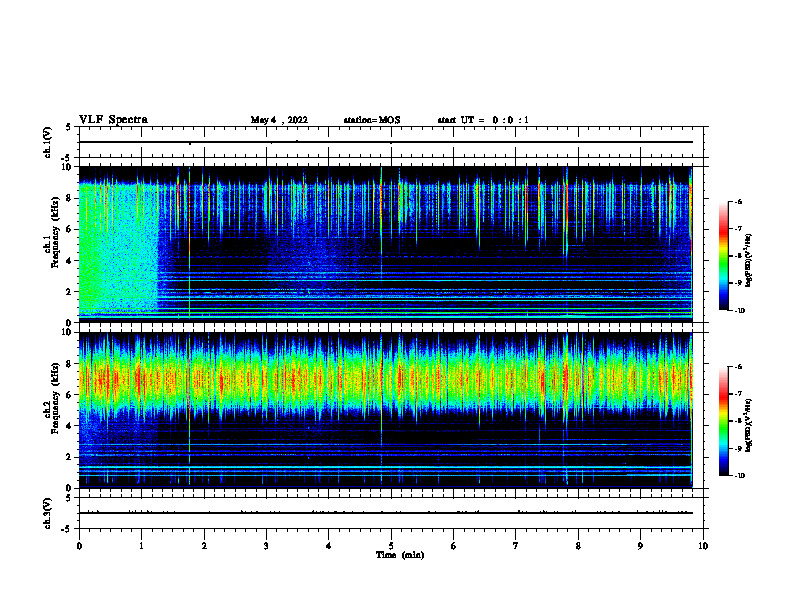Click the ch.2 spectrogram color scale bar
Image resolution: width=792 pixels, height=612 pixels.
point(723,421)
